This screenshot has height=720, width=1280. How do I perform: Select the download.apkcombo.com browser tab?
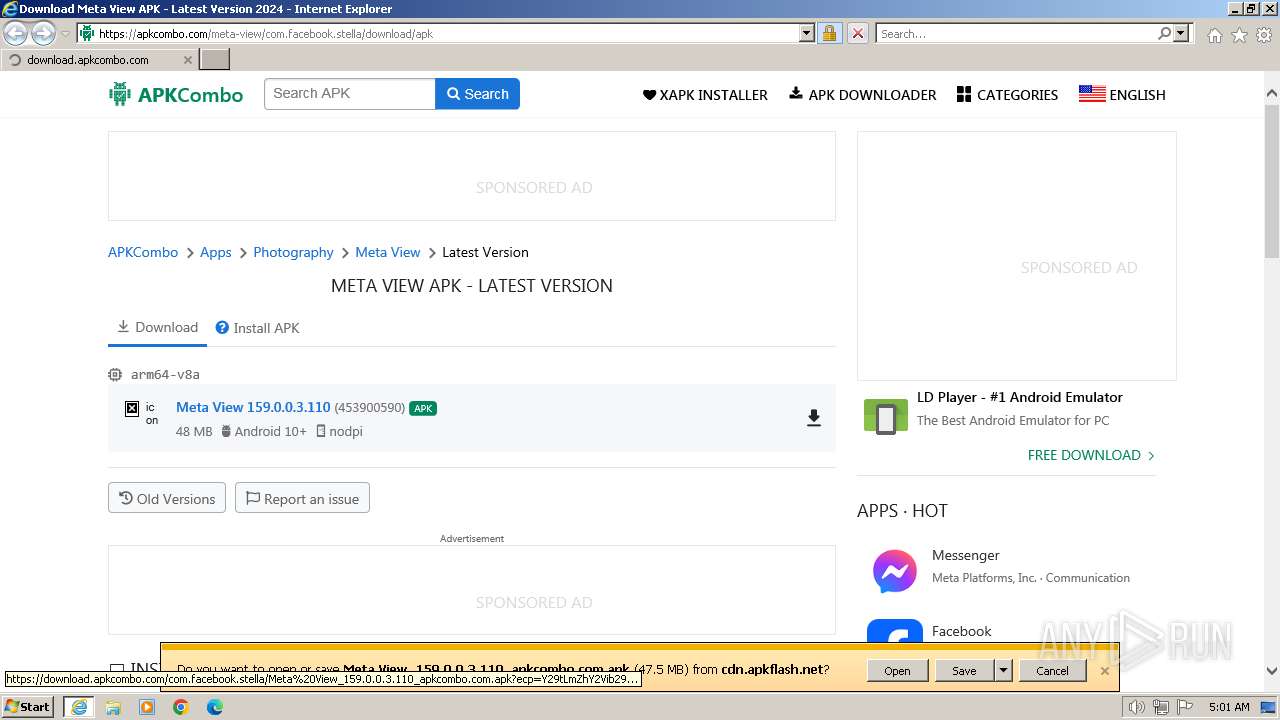point(97,60)
